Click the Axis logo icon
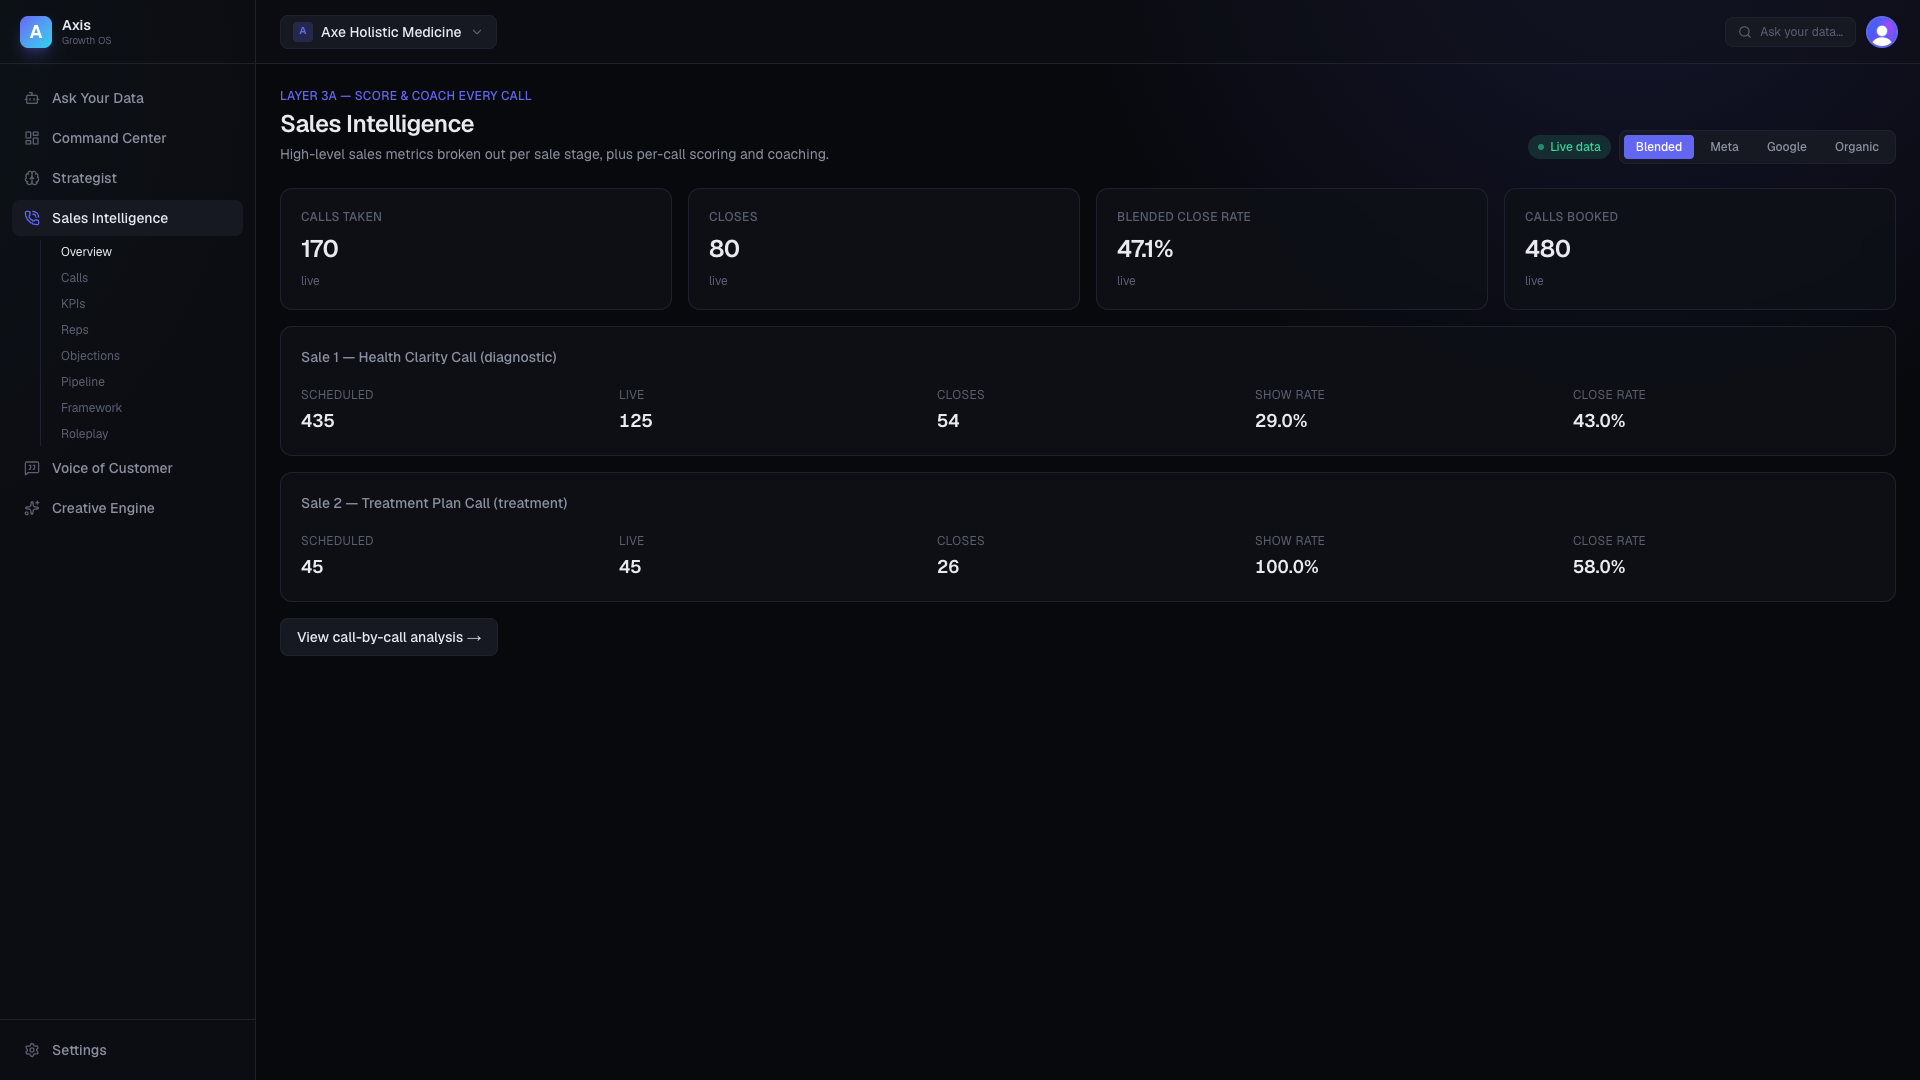The width and height of the screenshot is (1920, 1080). (x=36, y=32)
